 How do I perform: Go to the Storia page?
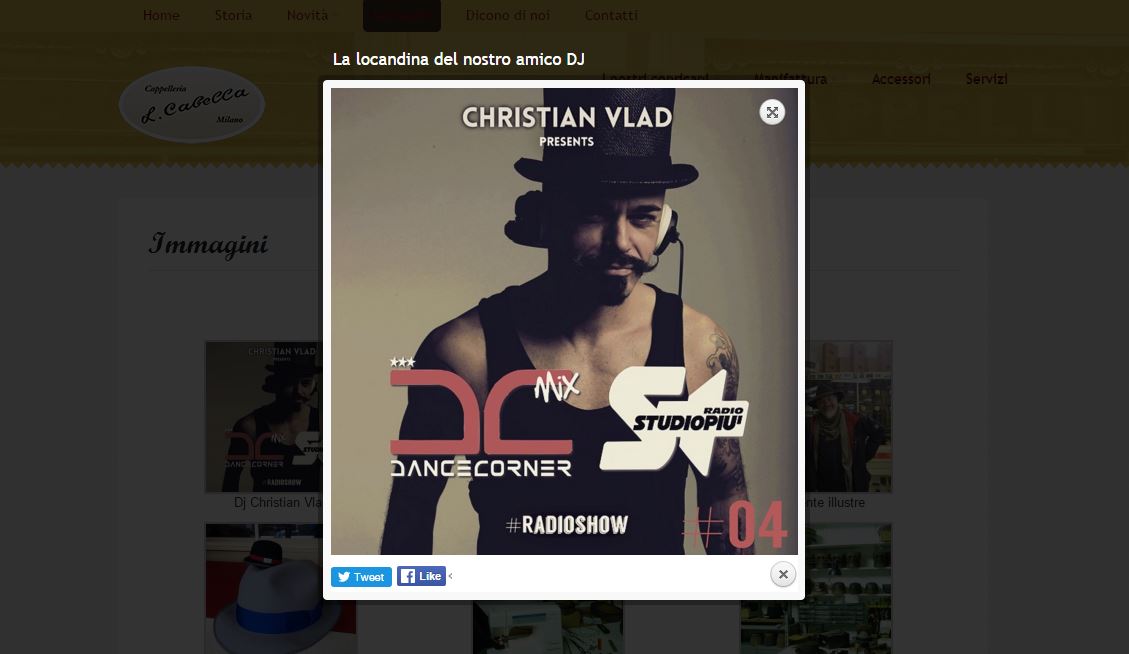pyautogui.click(x=233, y=15)
